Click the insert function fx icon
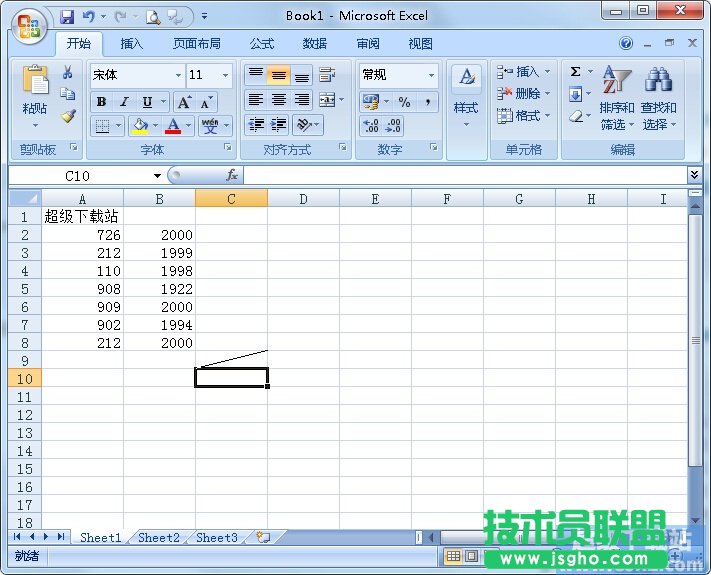The width and height of the screenshot is (711, 575). [232, 175]
